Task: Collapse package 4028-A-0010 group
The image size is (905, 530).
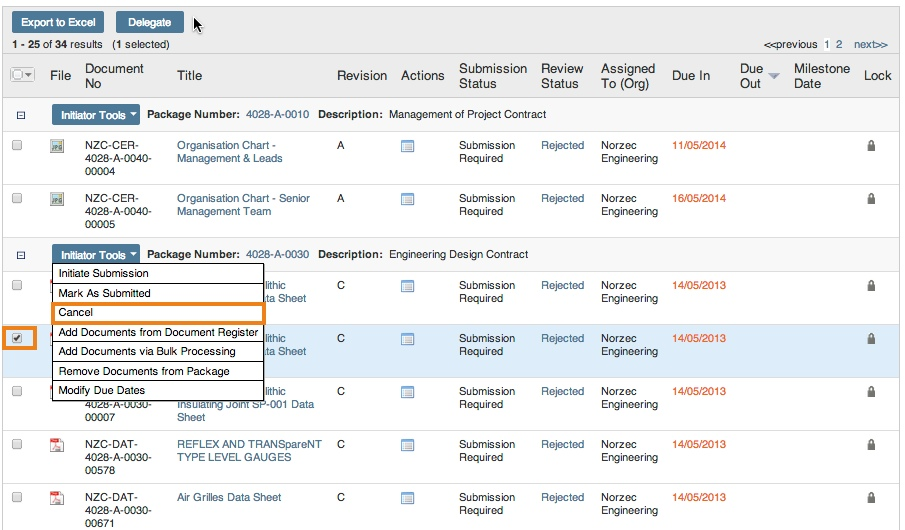Action: (x=20, y=115)
